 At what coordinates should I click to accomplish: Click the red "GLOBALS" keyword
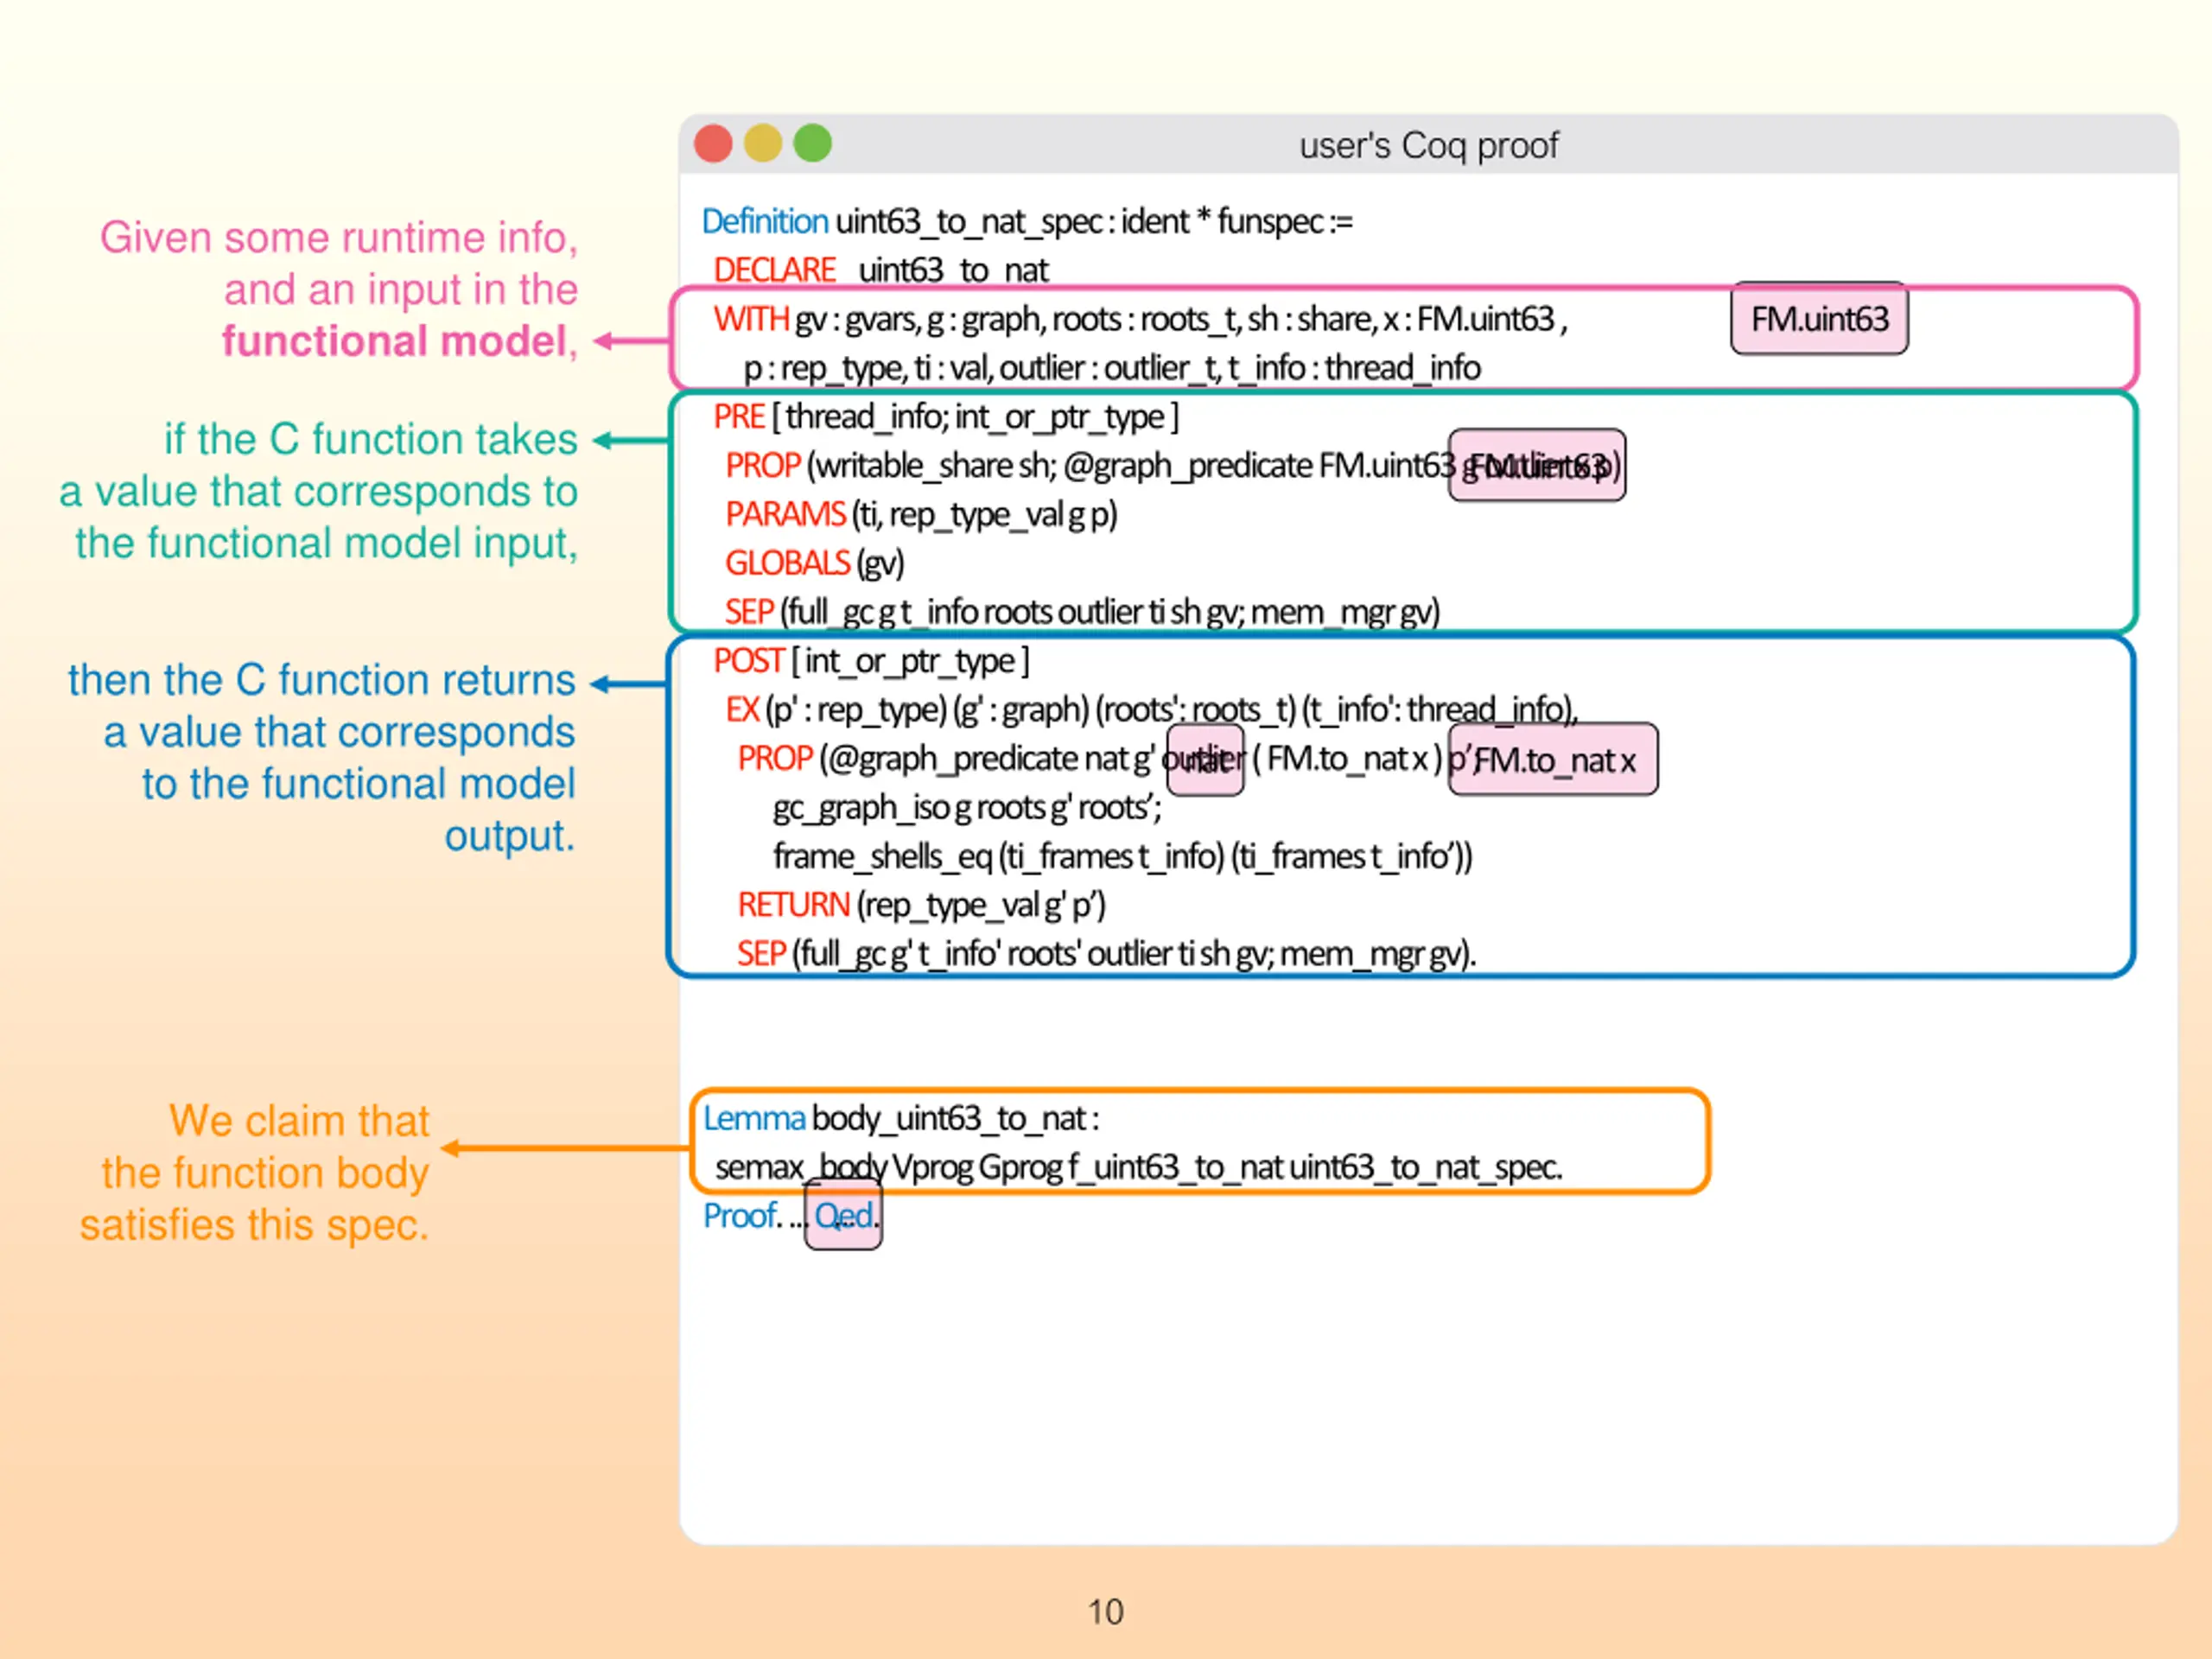click(x=787, y=563)
